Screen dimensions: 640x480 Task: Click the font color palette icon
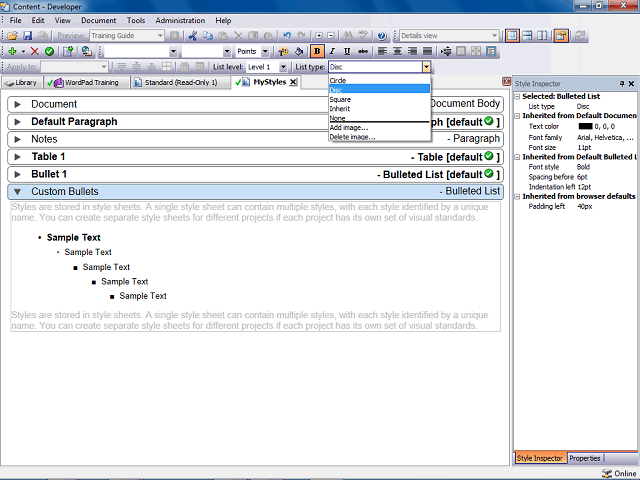point(283,51)
